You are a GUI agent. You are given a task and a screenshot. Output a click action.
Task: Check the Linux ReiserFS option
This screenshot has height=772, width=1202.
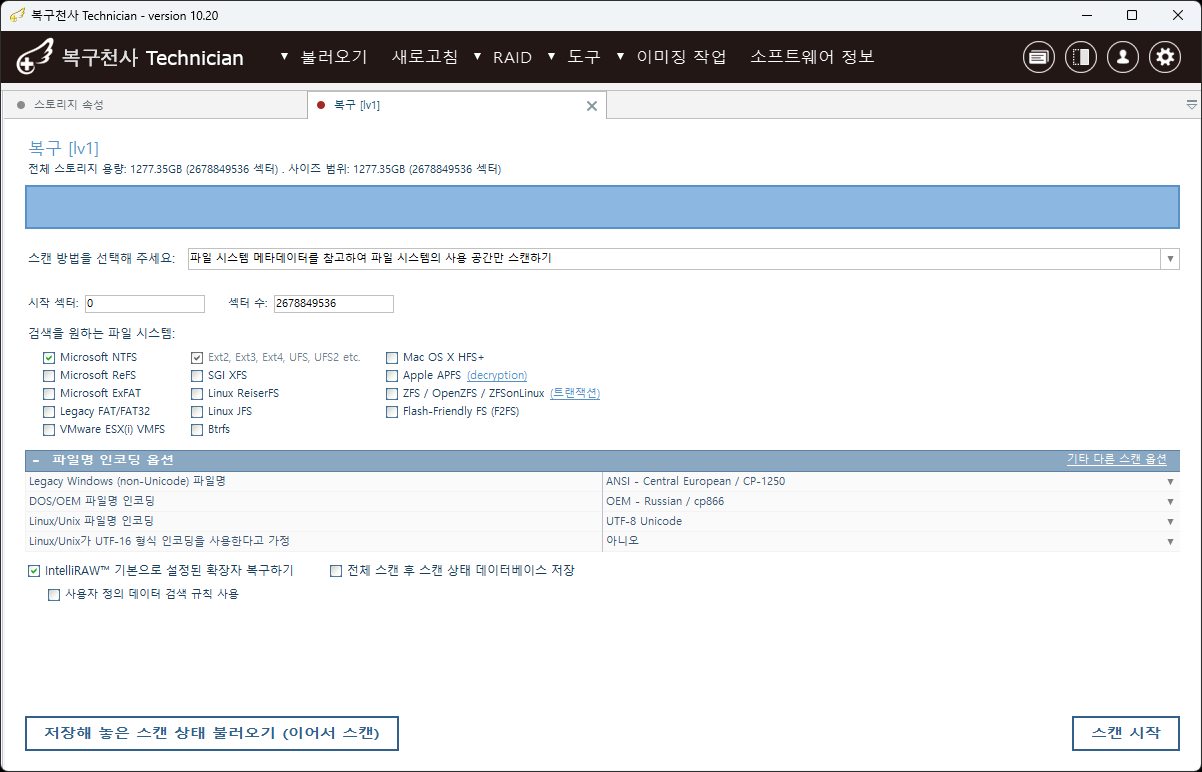197,393
